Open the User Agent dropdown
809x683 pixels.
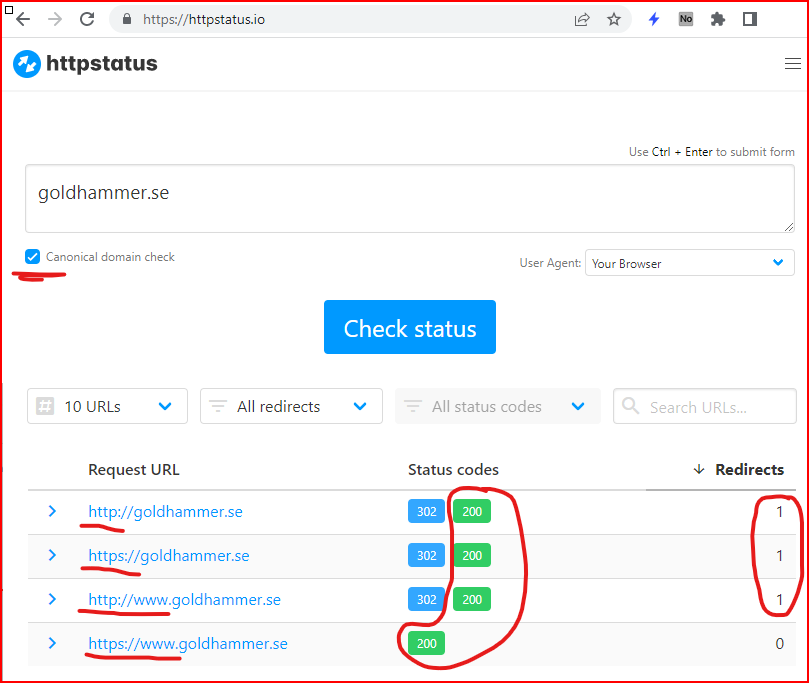coord(689,263)
